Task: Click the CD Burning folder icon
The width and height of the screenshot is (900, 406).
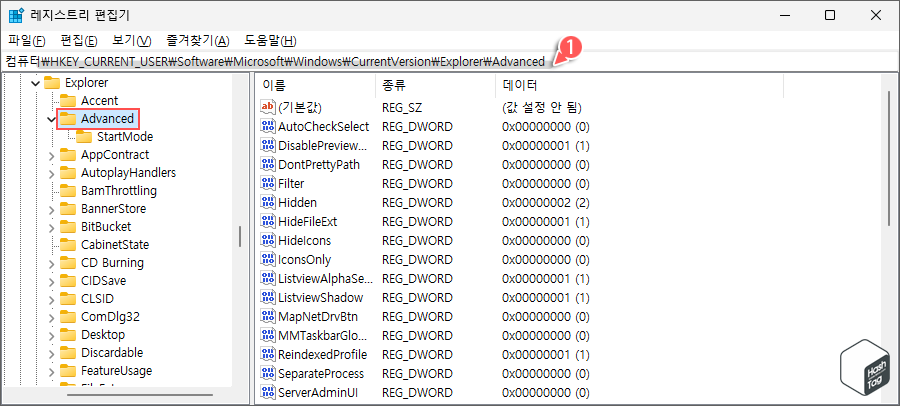Action: coord(68,262)
